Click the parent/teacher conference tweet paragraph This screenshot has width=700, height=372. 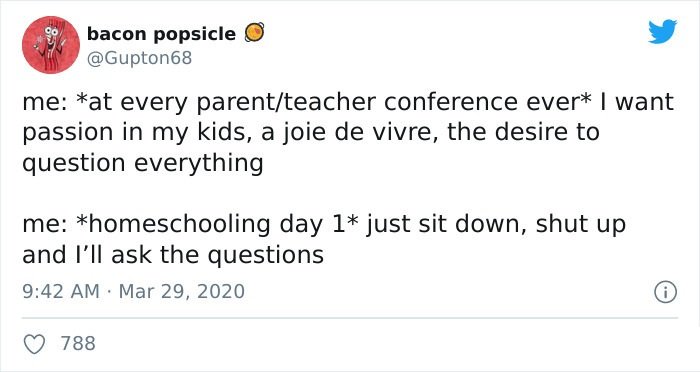348,133
